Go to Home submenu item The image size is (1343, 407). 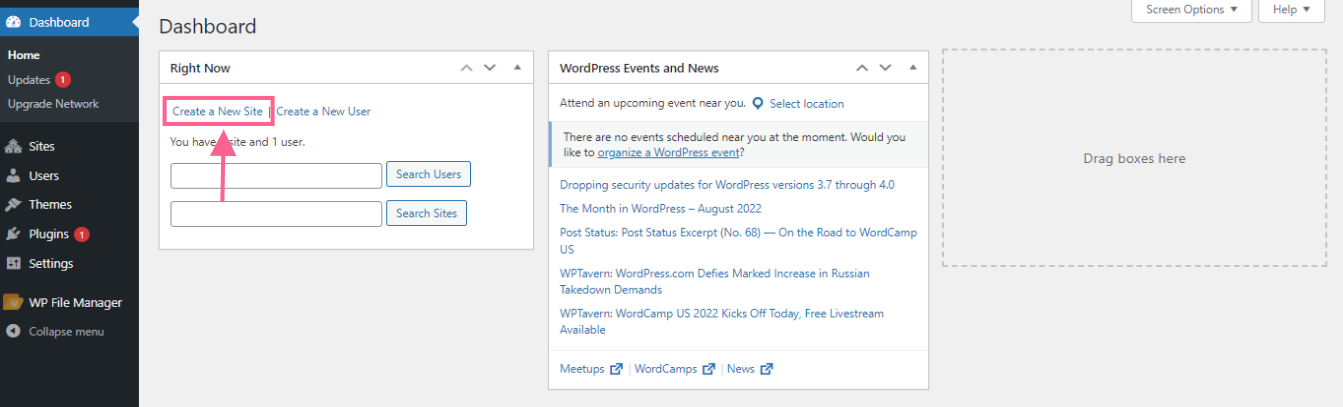coord(24,55)
